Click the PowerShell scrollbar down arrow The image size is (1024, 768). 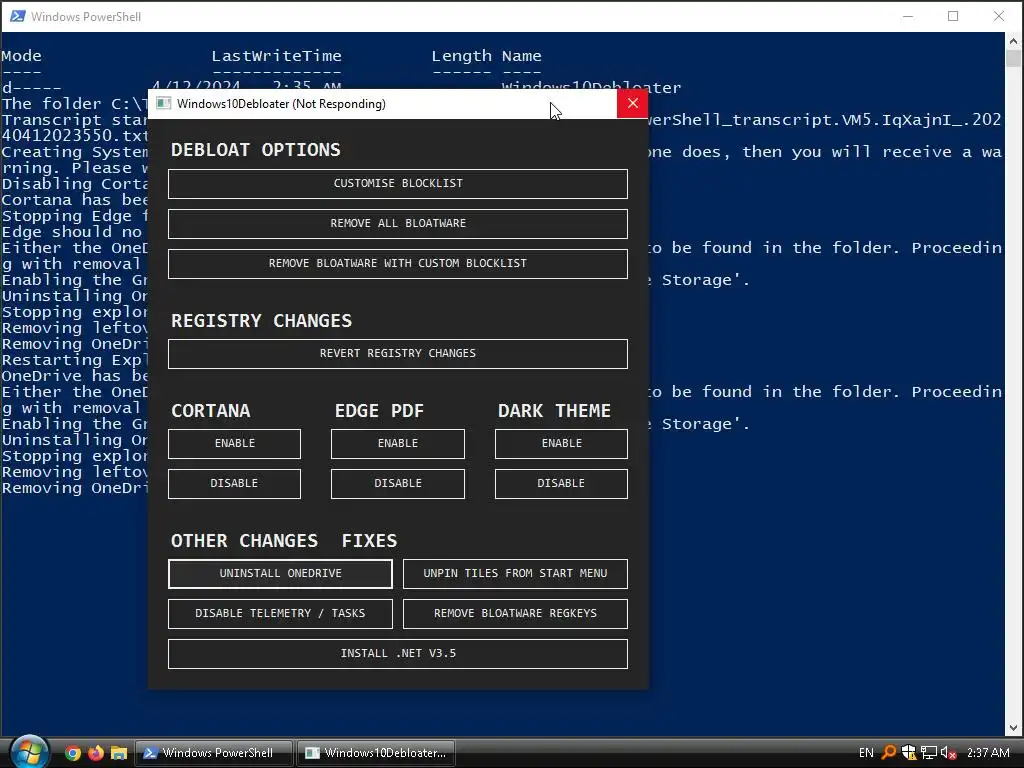point(1014,727)
